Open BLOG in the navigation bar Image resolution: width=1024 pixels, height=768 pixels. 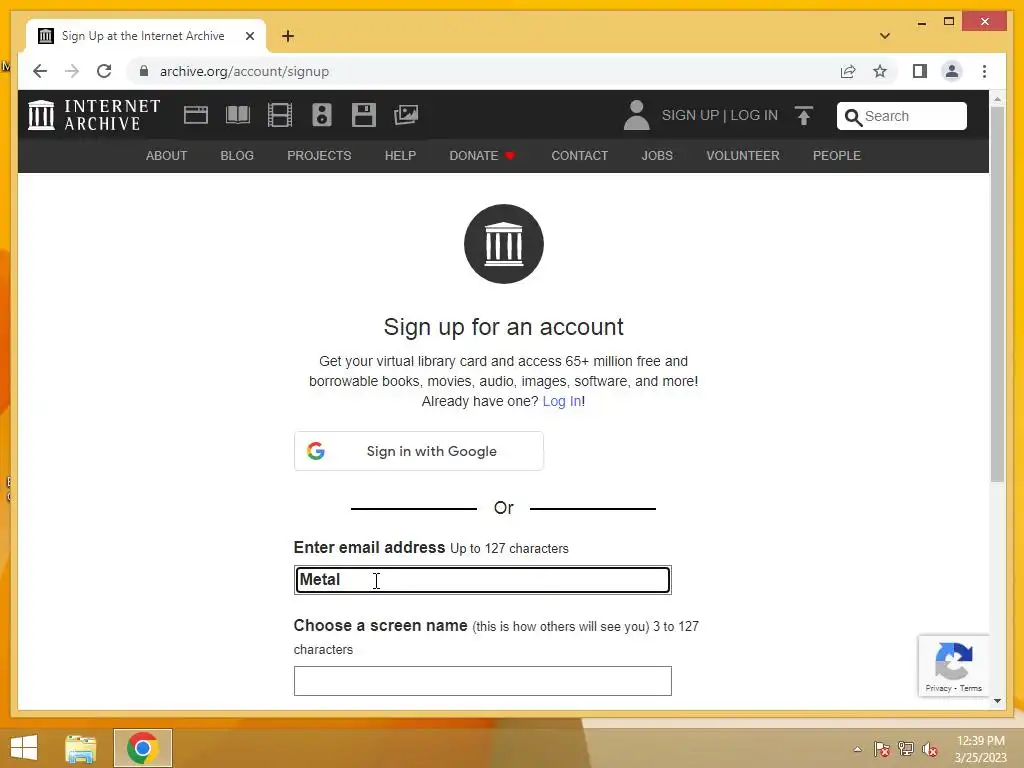click(x=237, y=155)
